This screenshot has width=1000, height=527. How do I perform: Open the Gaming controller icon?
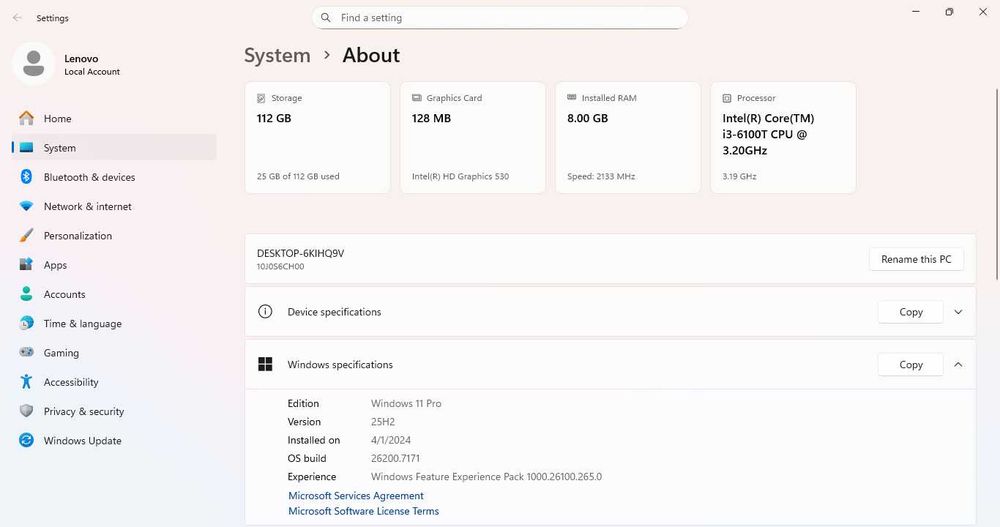(26, 353)
